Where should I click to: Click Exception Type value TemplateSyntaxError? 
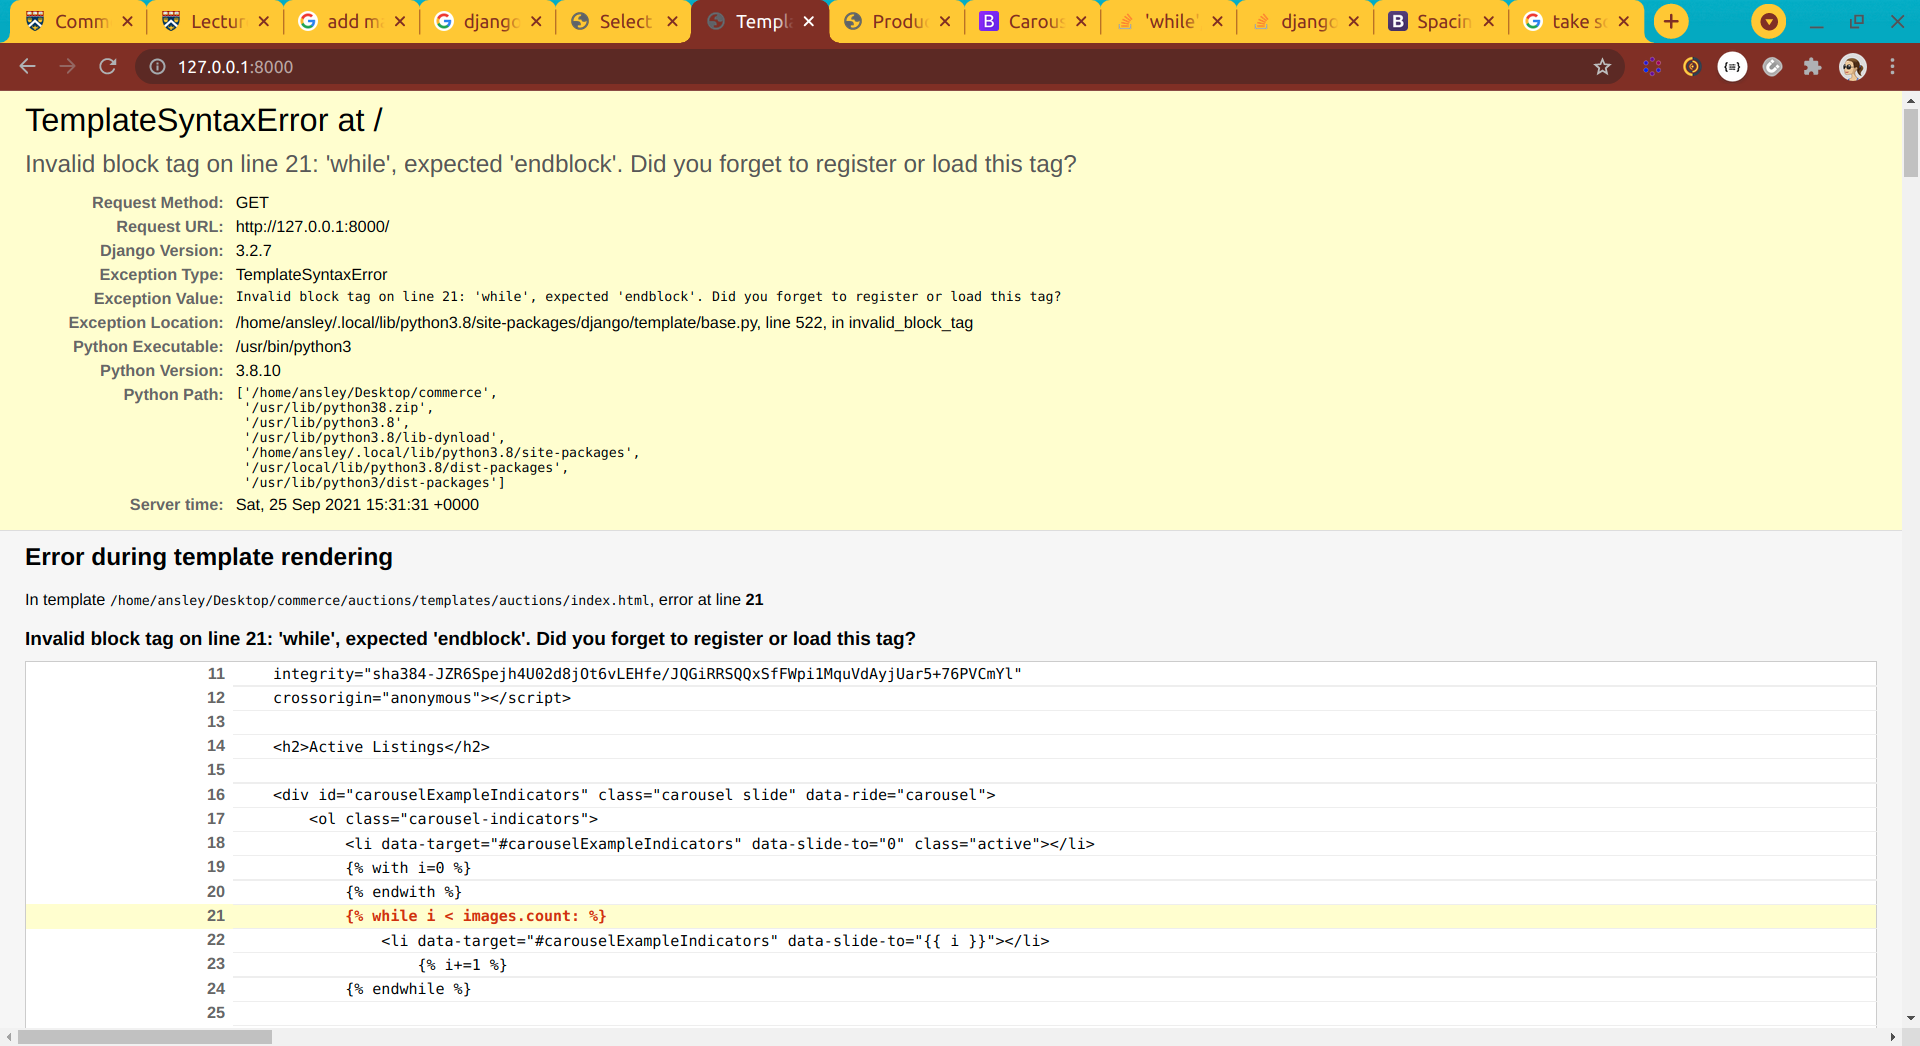coord(311,275)
